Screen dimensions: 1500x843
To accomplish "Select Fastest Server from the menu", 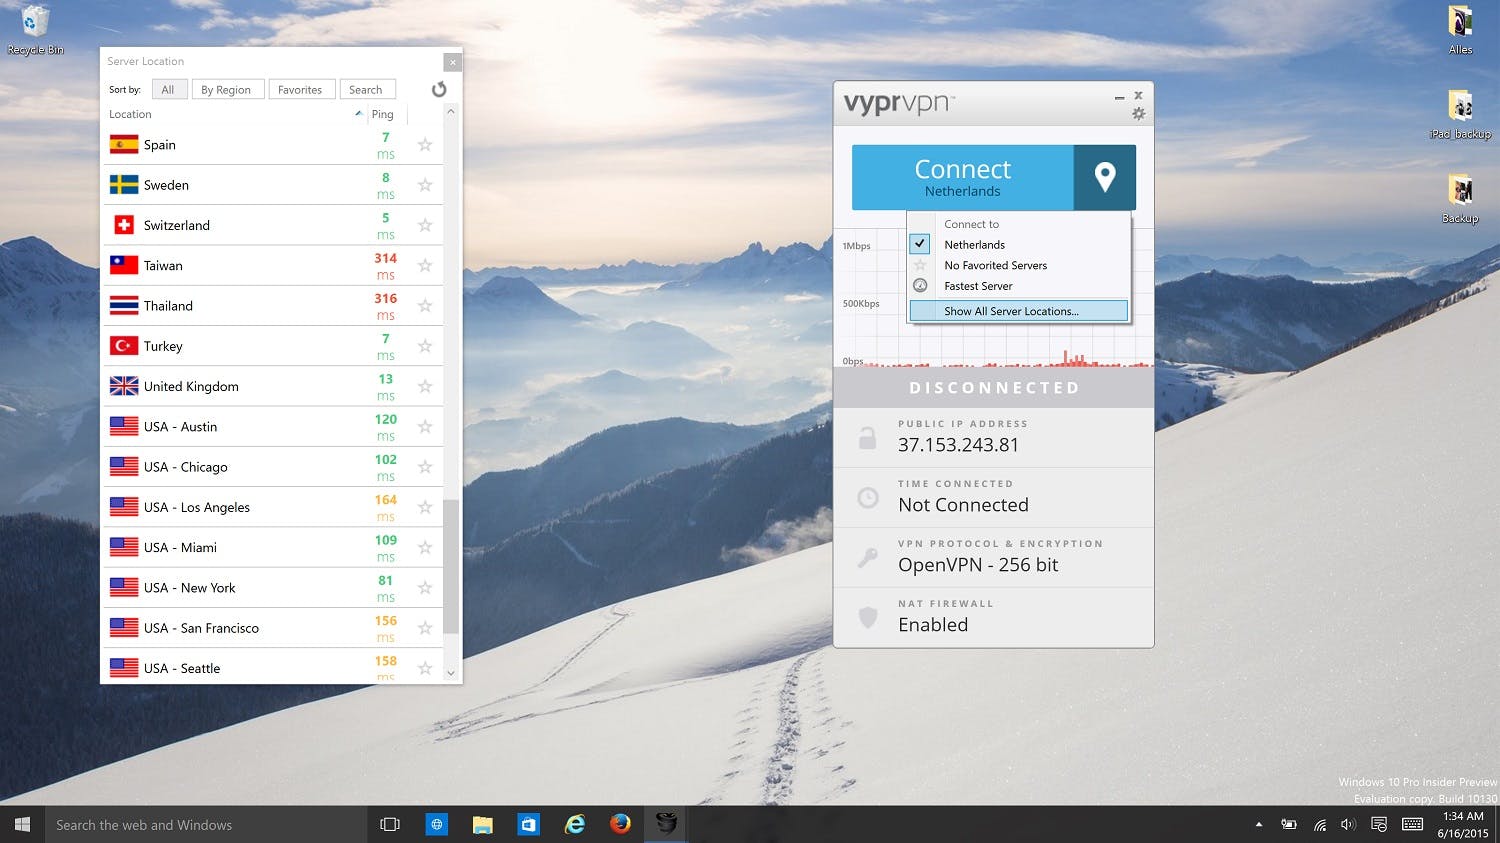I will coord(1019,286).
